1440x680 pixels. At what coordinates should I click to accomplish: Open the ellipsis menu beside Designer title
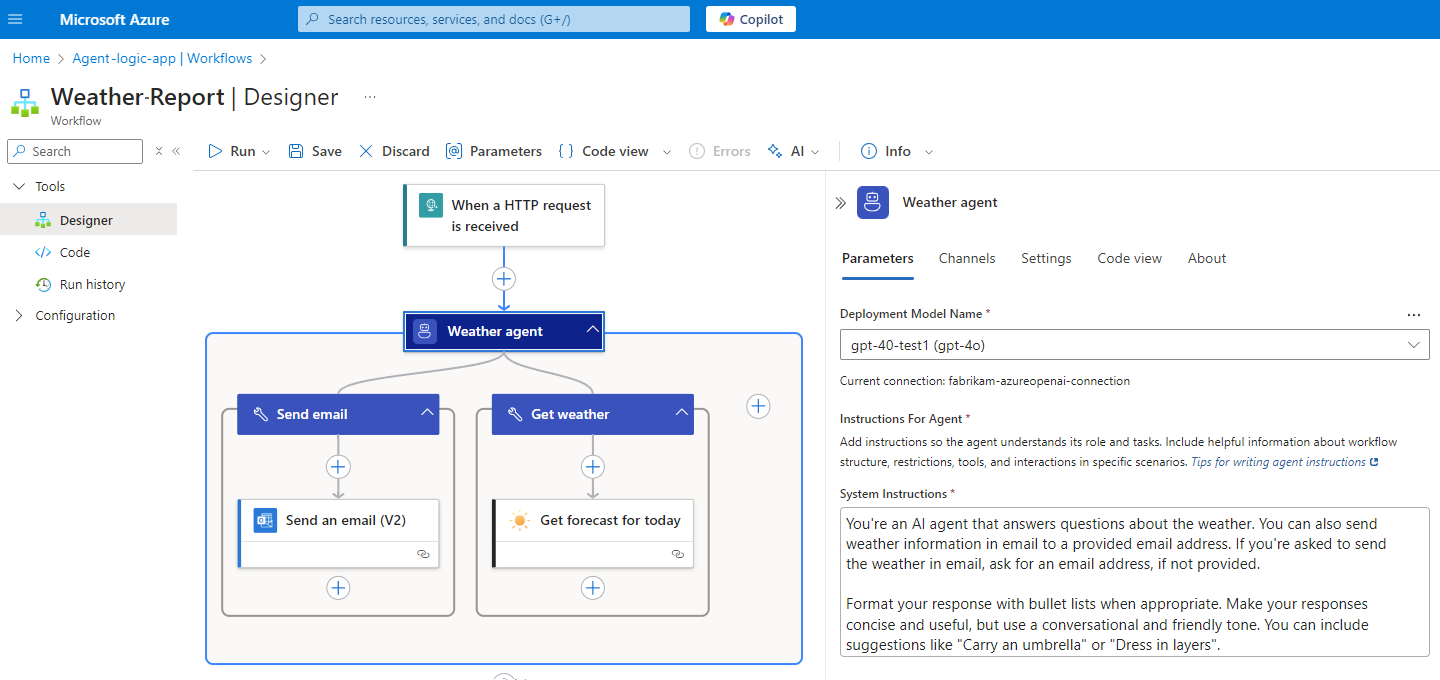(370, 97)
